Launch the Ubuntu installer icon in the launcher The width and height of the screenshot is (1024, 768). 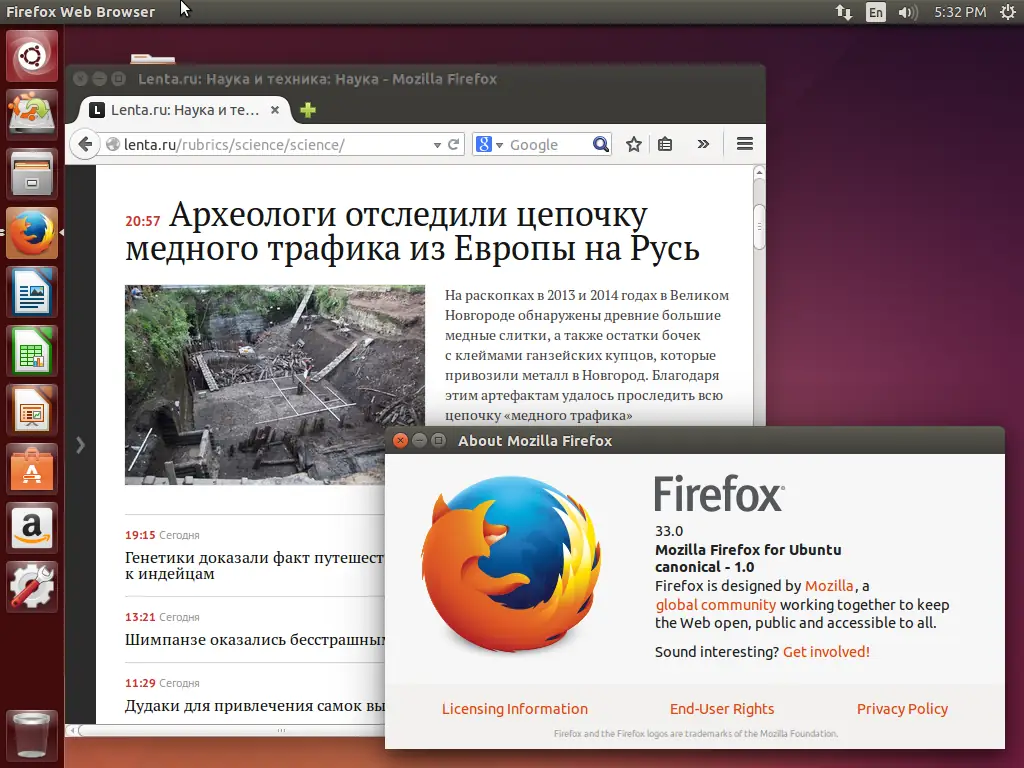[31, 114]
